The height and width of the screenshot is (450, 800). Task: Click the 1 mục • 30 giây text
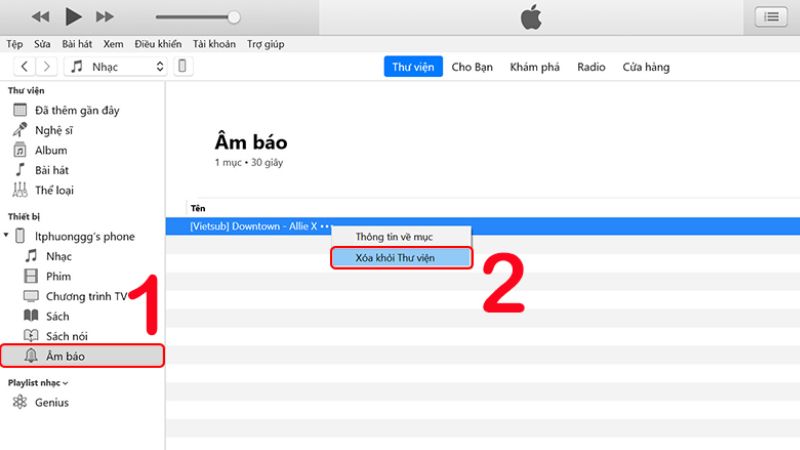pyautogui.click(x=248, y=162)
